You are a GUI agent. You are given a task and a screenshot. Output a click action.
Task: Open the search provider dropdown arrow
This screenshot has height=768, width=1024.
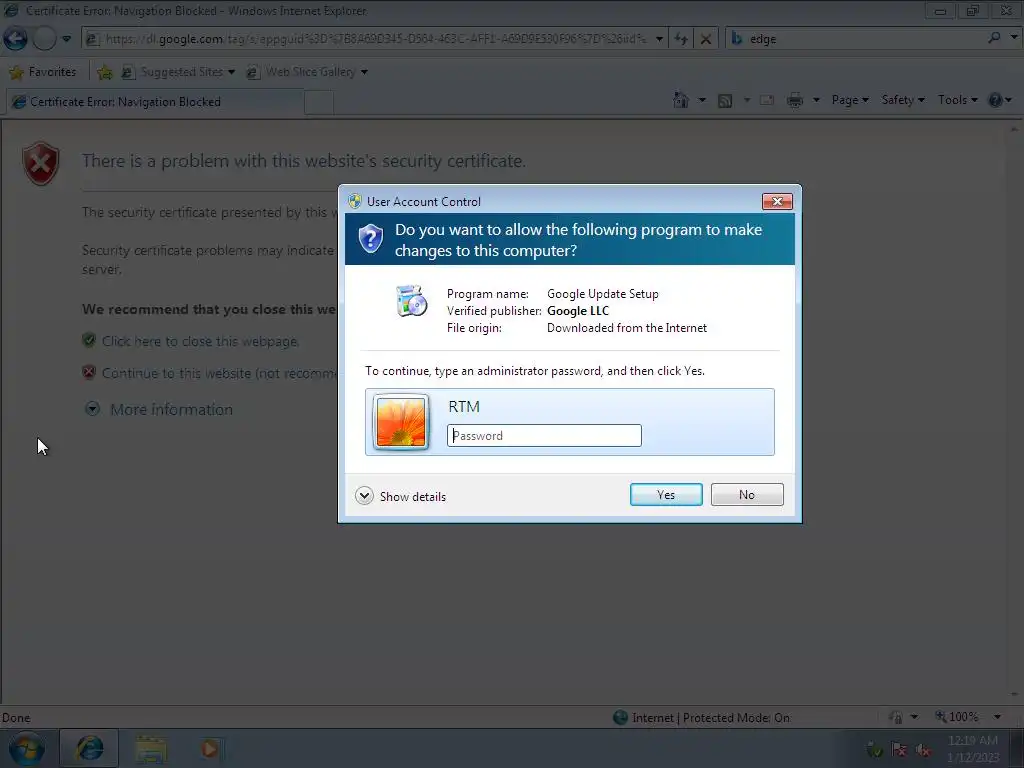[x=1014, y=38]
